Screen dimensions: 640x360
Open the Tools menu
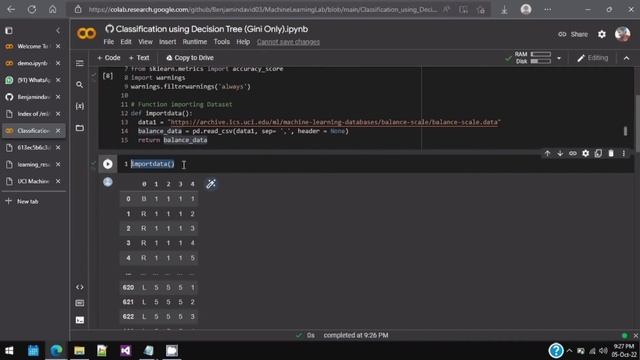(x=222, y=42)
